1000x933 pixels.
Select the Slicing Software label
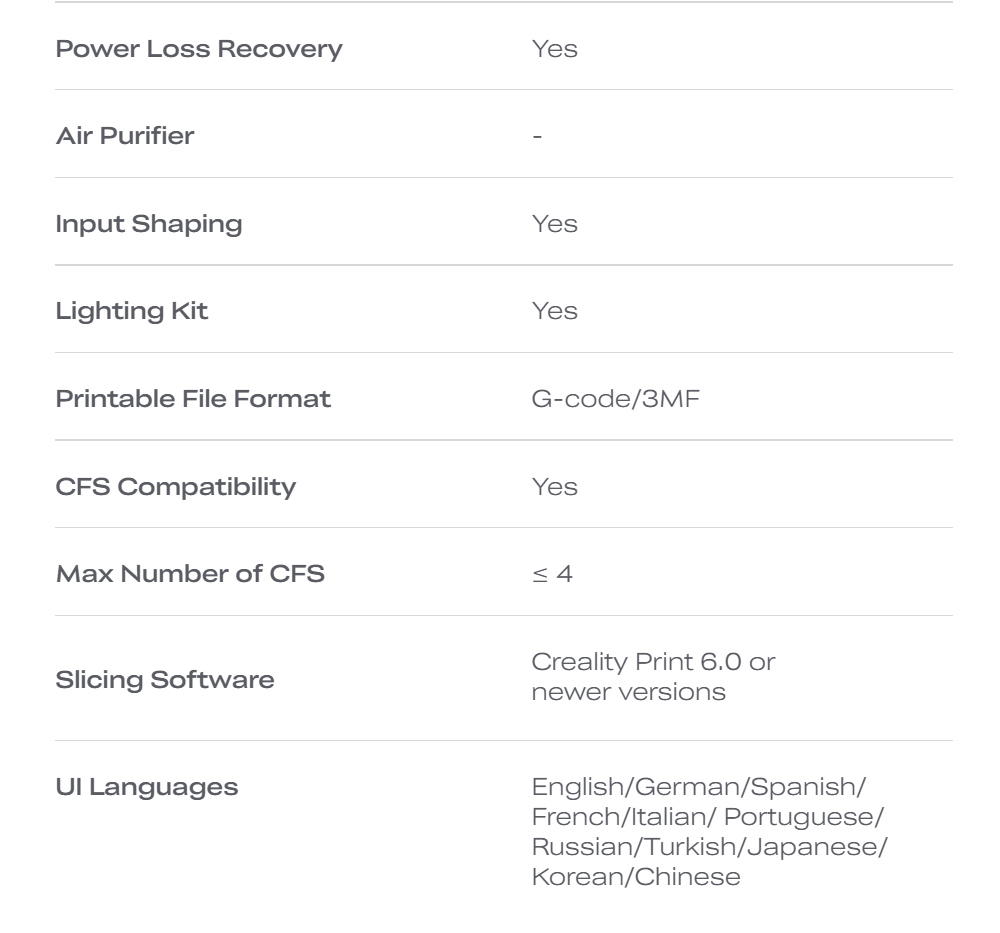(165, 680)
